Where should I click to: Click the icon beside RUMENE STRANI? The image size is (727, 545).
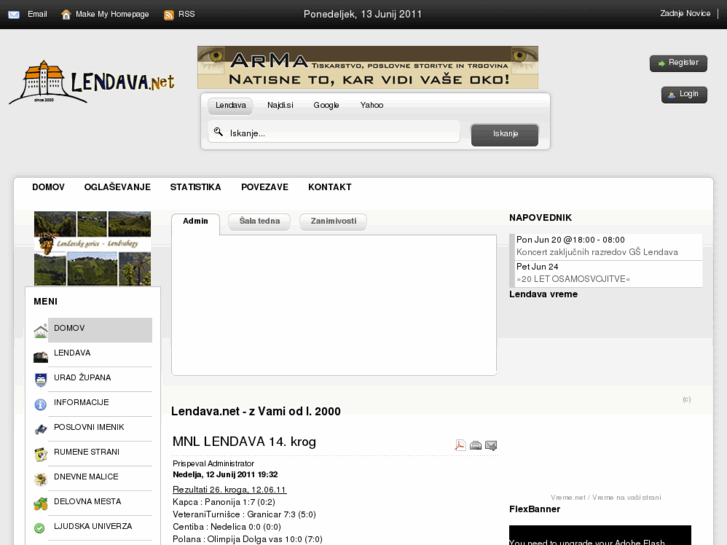click(41, 455)
